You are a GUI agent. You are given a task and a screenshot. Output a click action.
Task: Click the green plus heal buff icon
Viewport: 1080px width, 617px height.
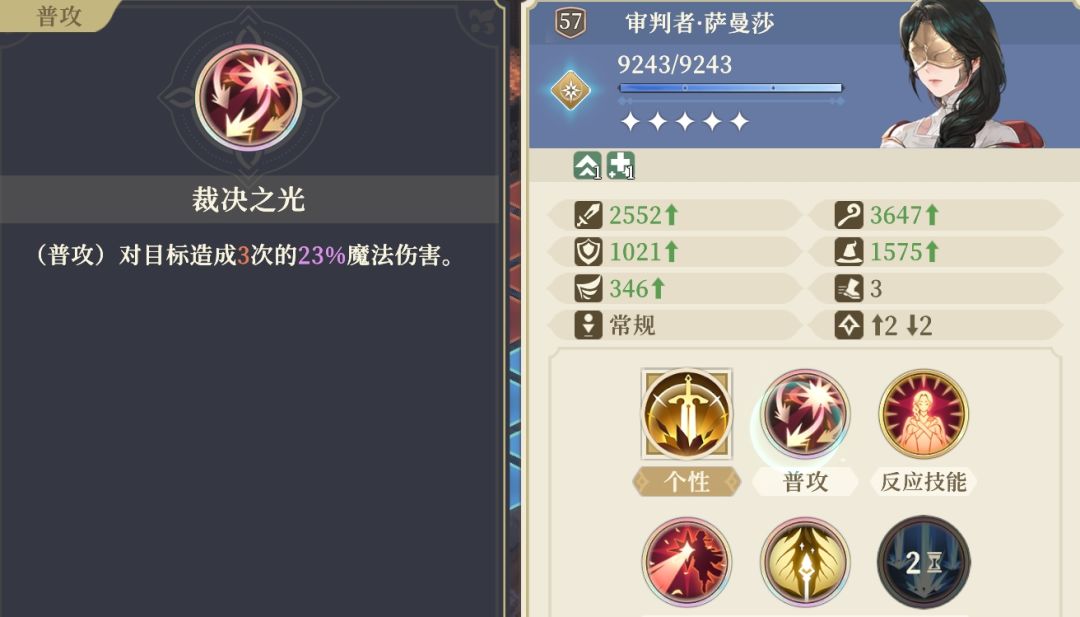coord(620,166)
